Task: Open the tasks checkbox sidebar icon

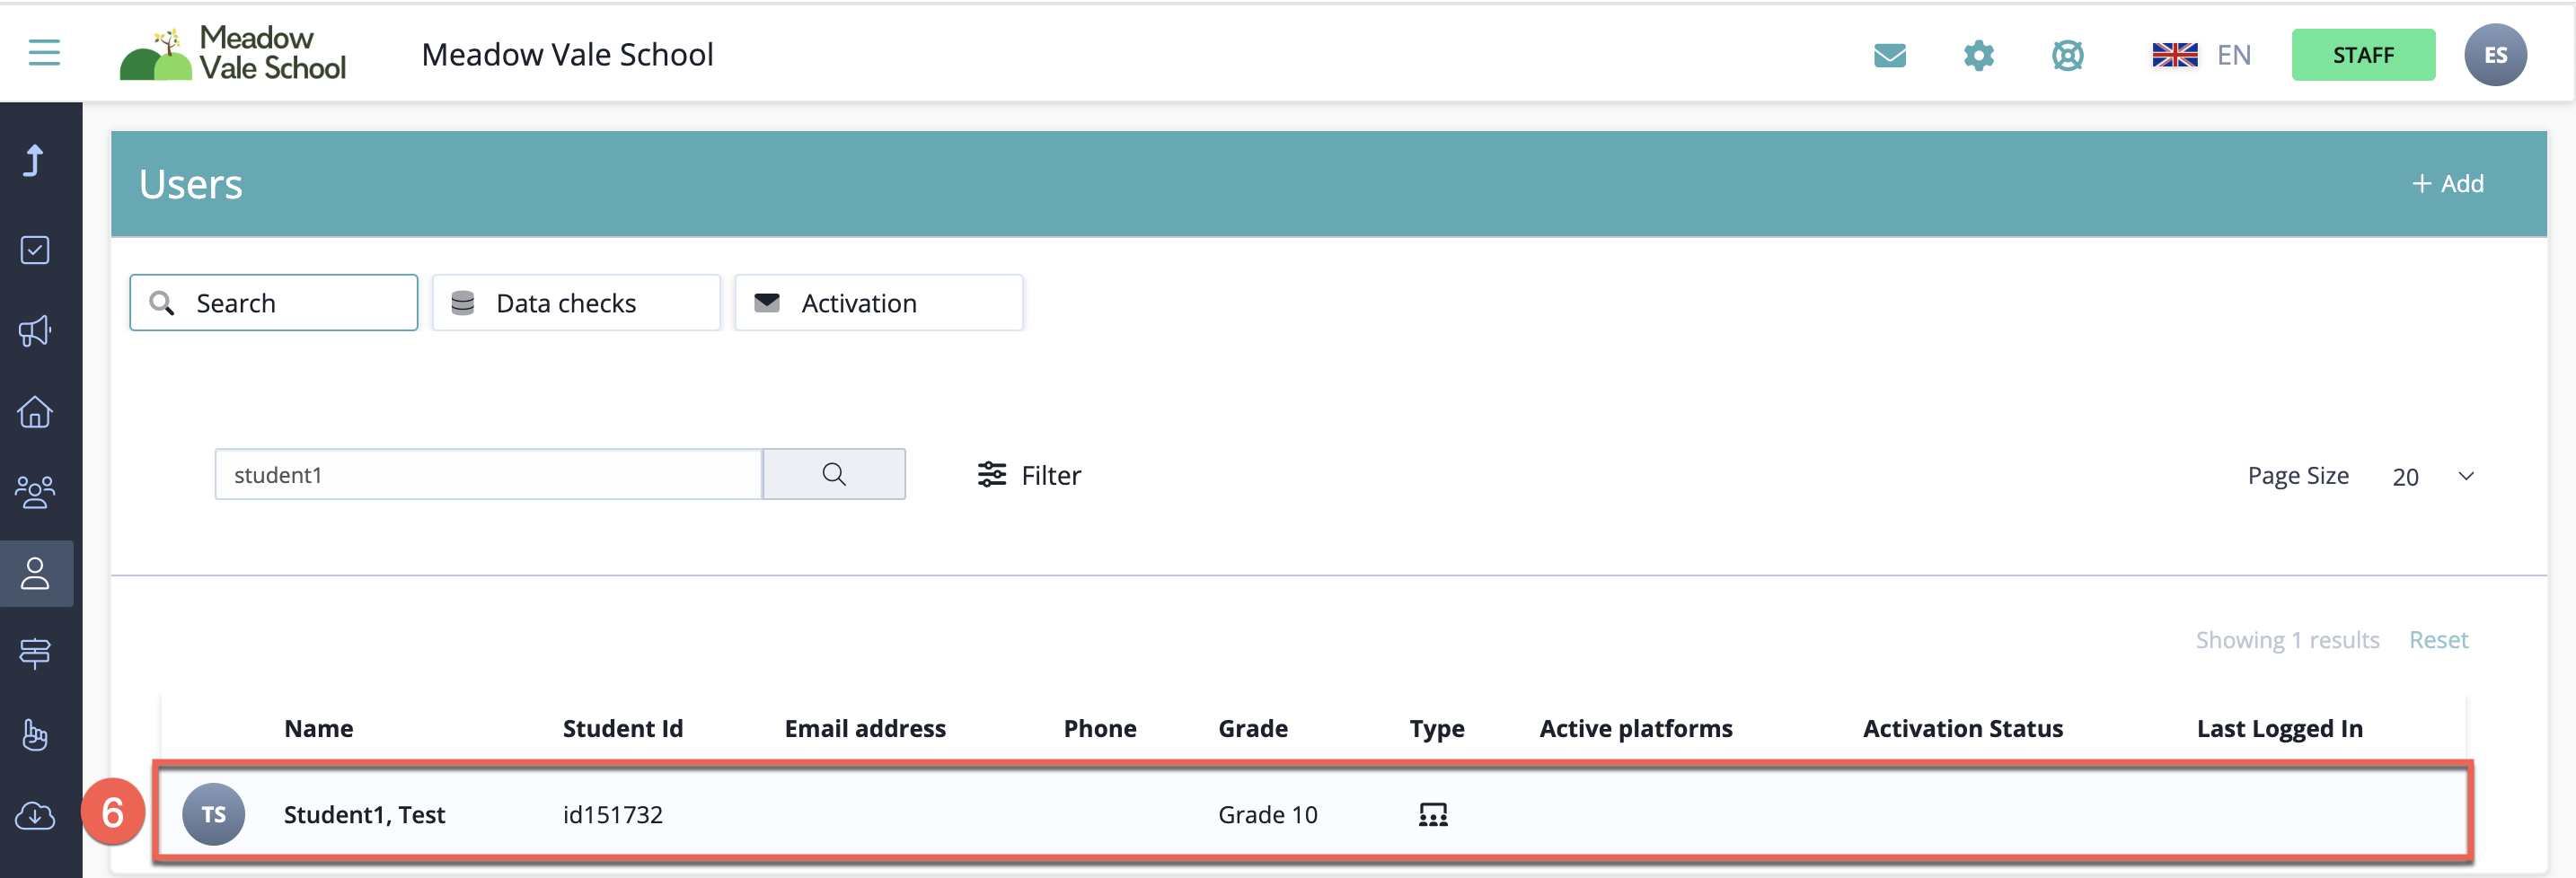Action: pos(35,250)
